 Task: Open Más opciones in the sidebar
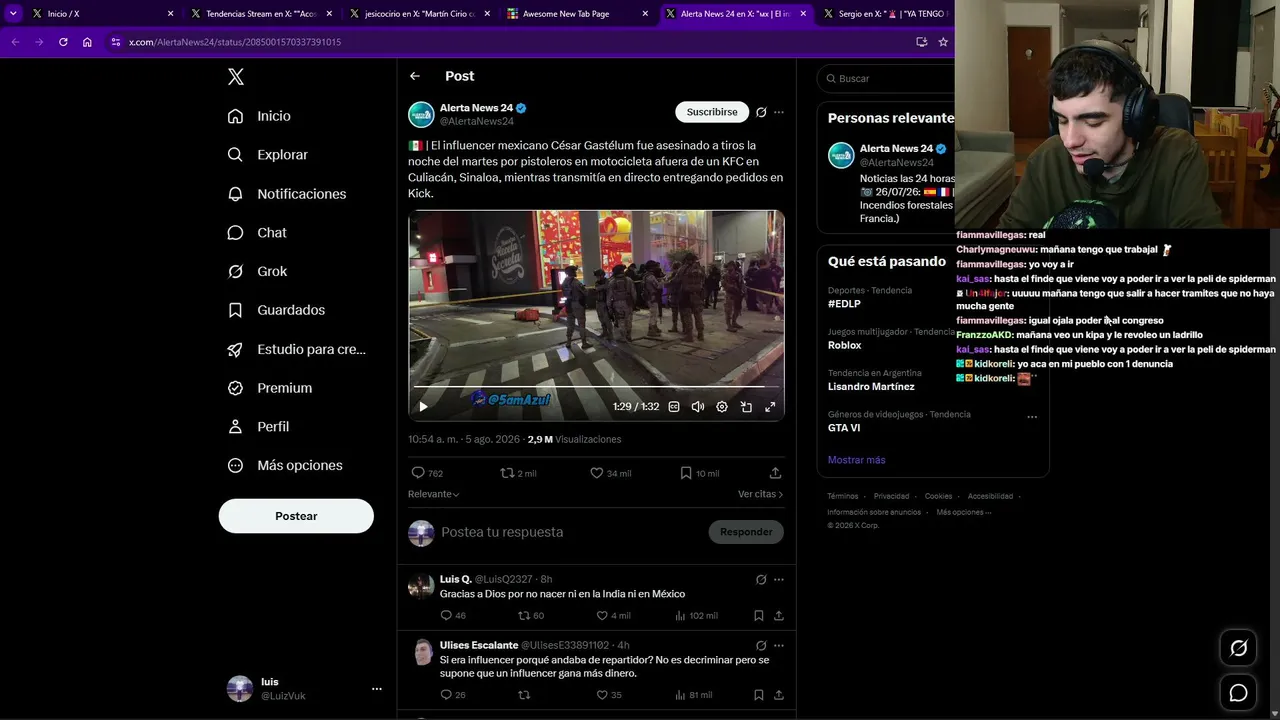[285, 465]
